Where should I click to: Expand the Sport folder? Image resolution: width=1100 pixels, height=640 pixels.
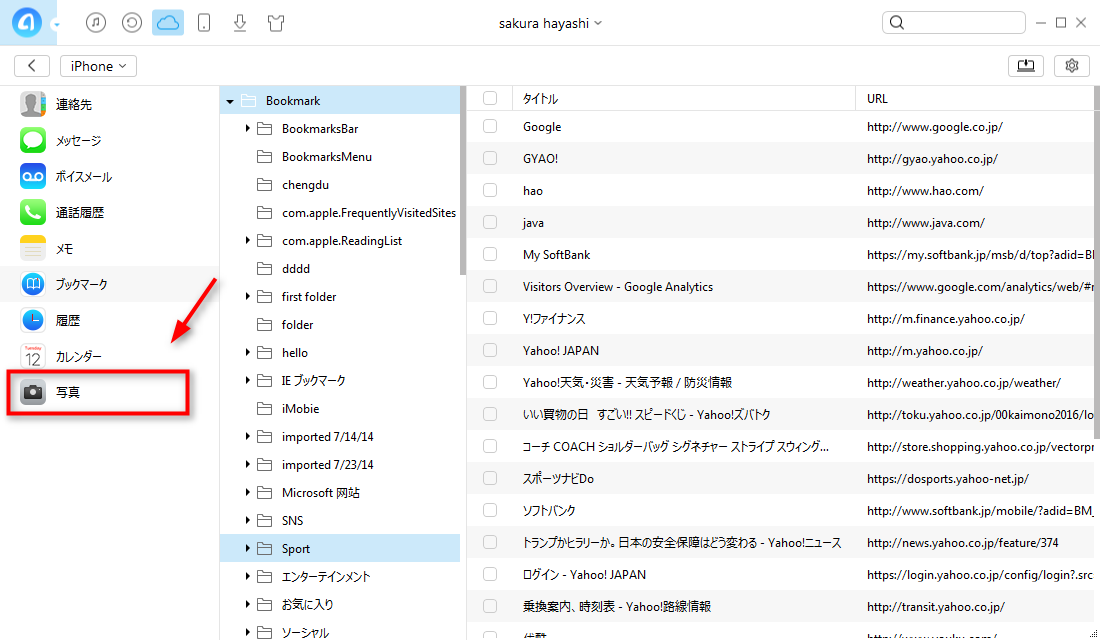[247, 549]
